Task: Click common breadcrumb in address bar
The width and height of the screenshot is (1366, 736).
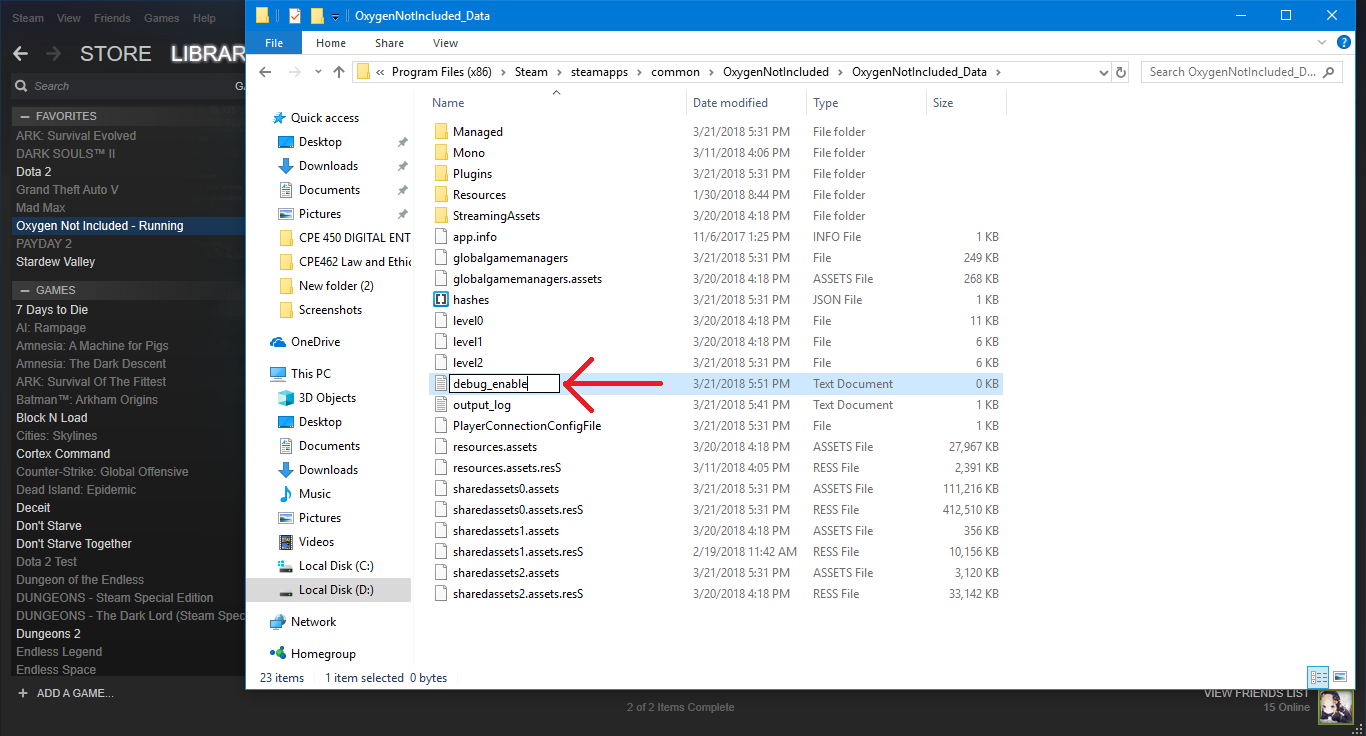Action: (675, 72)
